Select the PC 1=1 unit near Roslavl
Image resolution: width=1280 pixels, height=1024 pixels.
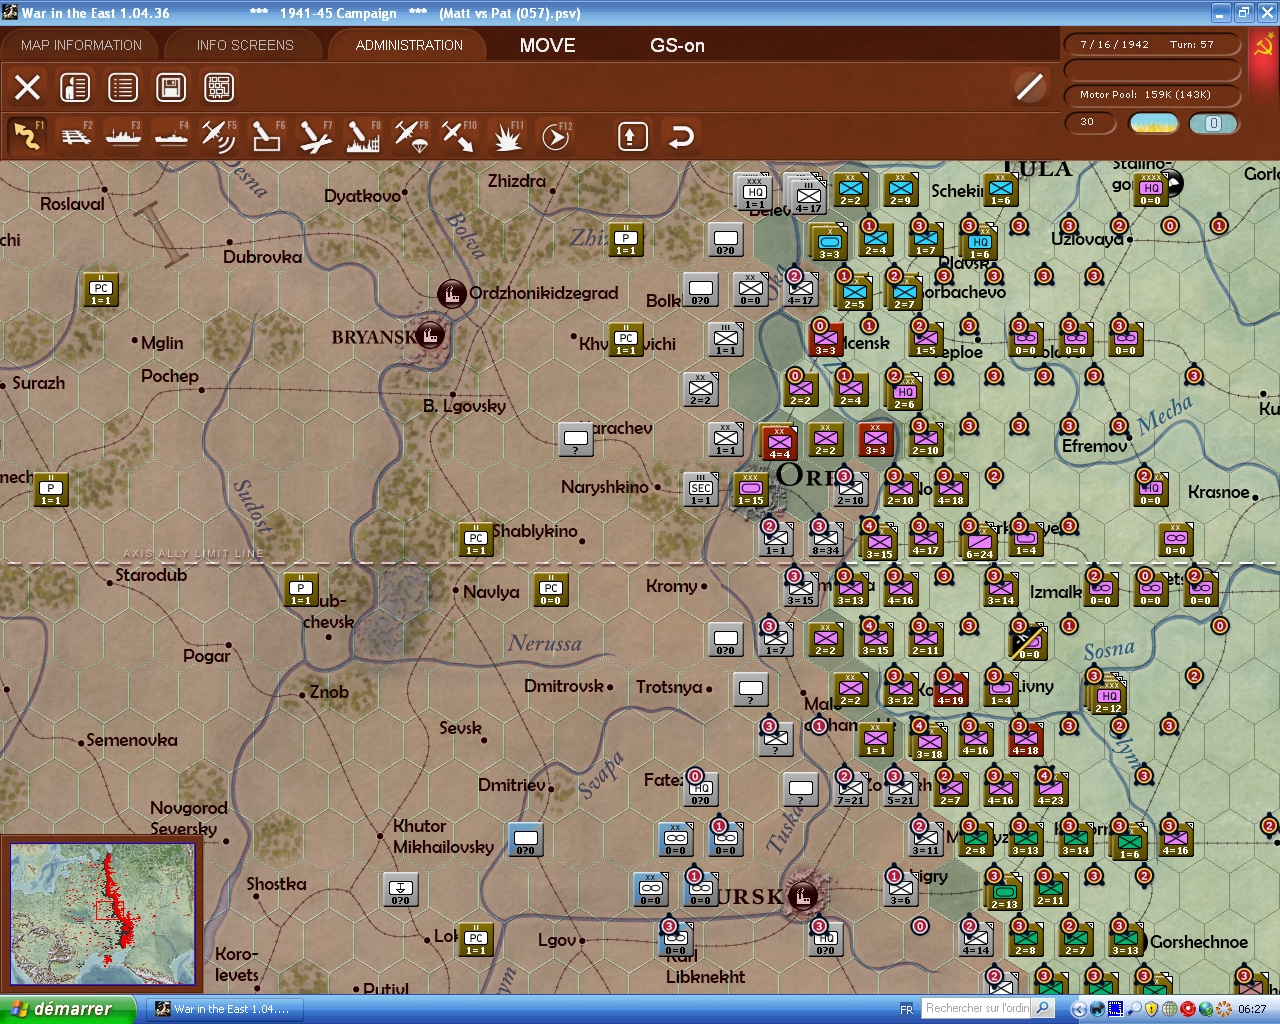pos(101,289)
